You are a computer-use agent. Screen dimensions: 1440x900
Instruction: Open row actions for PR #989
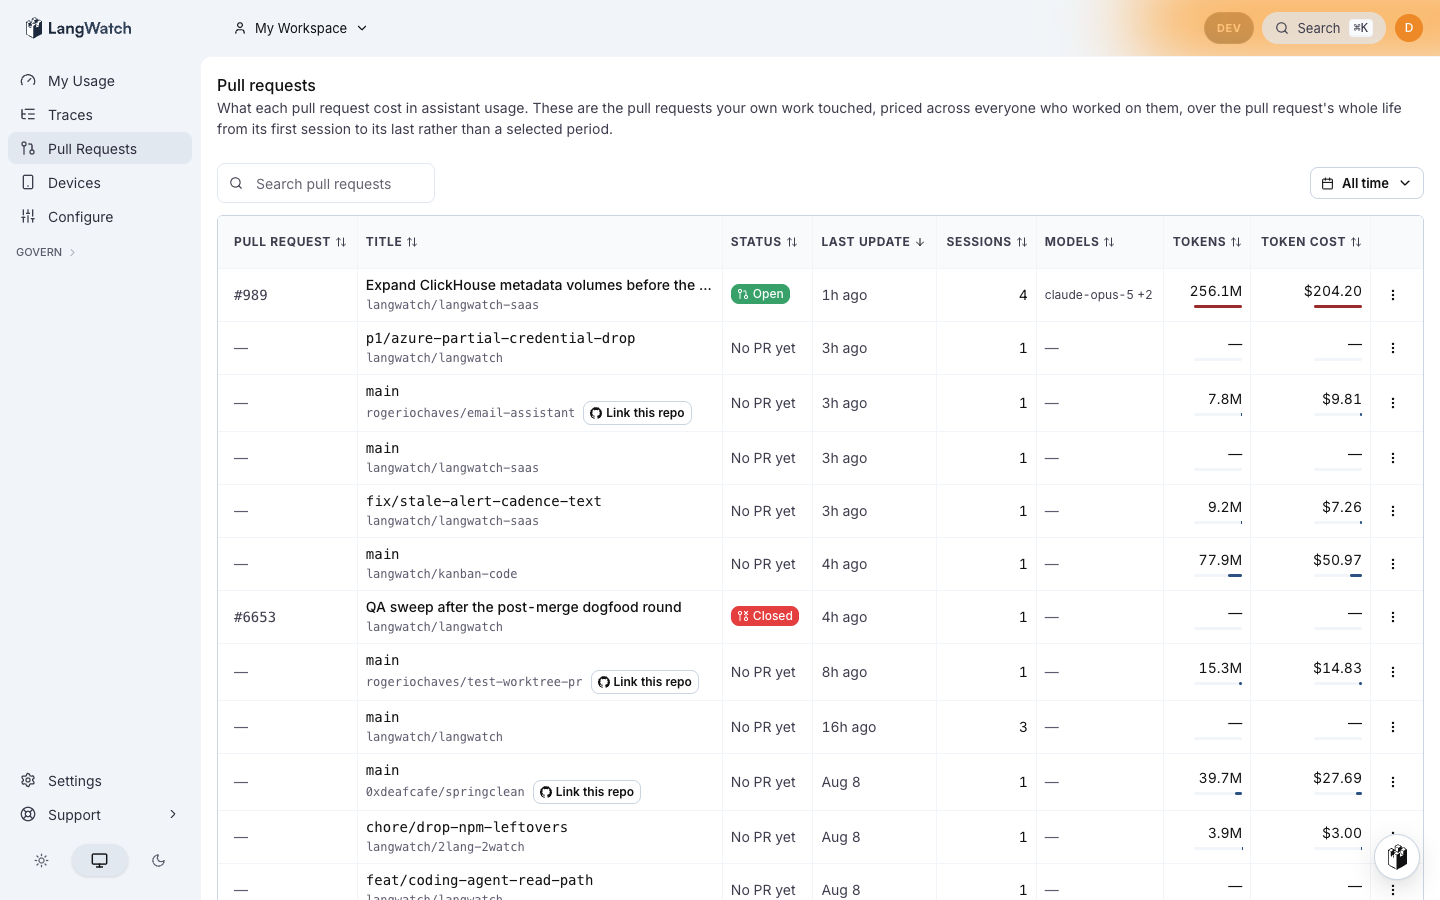1393,295
